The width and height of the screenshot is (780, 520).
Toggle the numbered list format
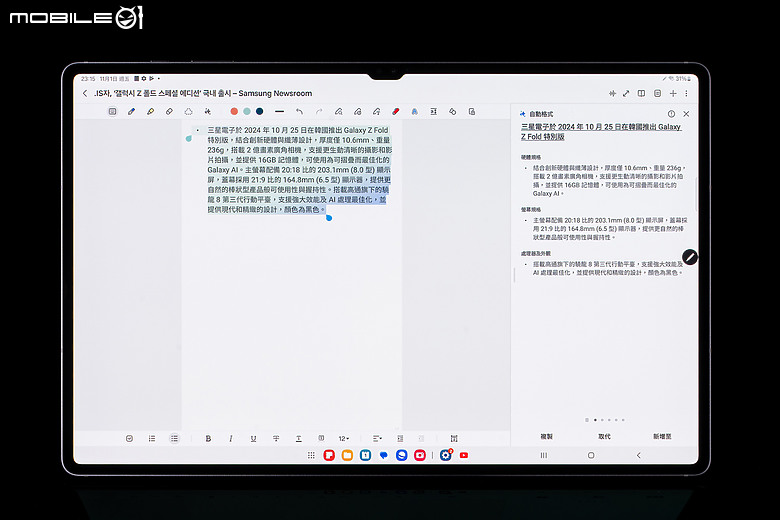click(x=152, y=438)
